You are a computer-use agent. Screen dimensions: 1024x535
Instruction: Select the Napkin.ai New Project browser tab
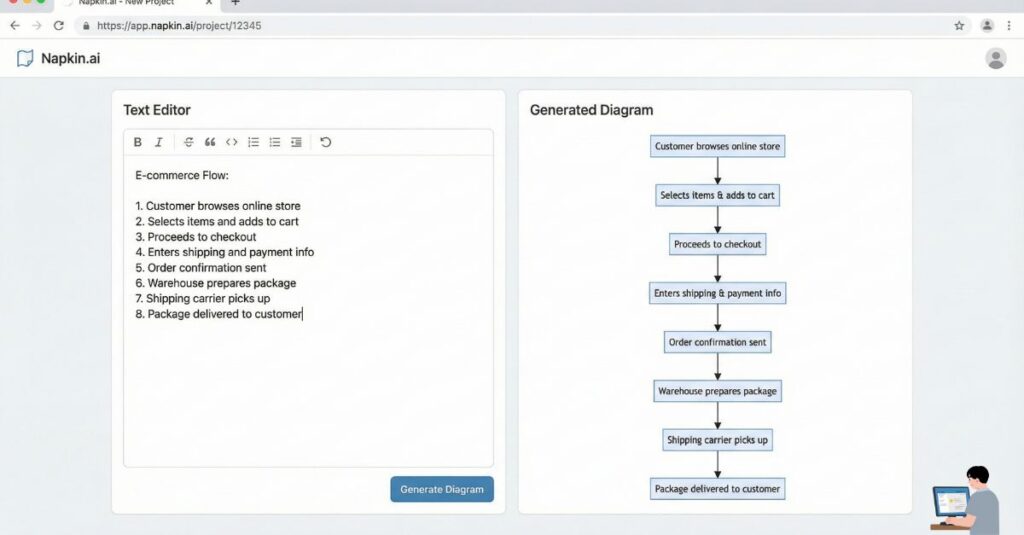pos(130,3)
